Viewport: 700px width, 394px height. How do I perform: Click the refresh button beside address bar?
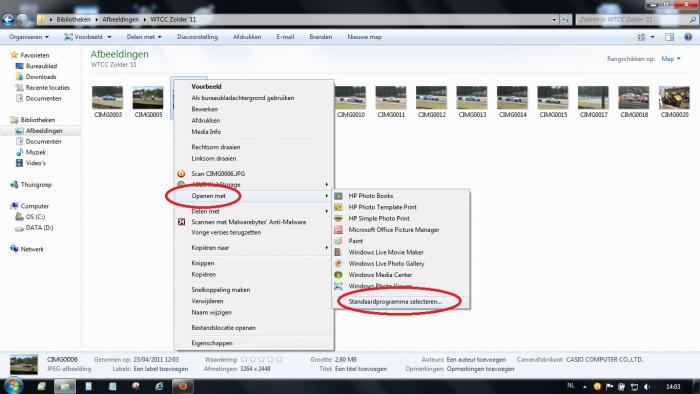566,20
